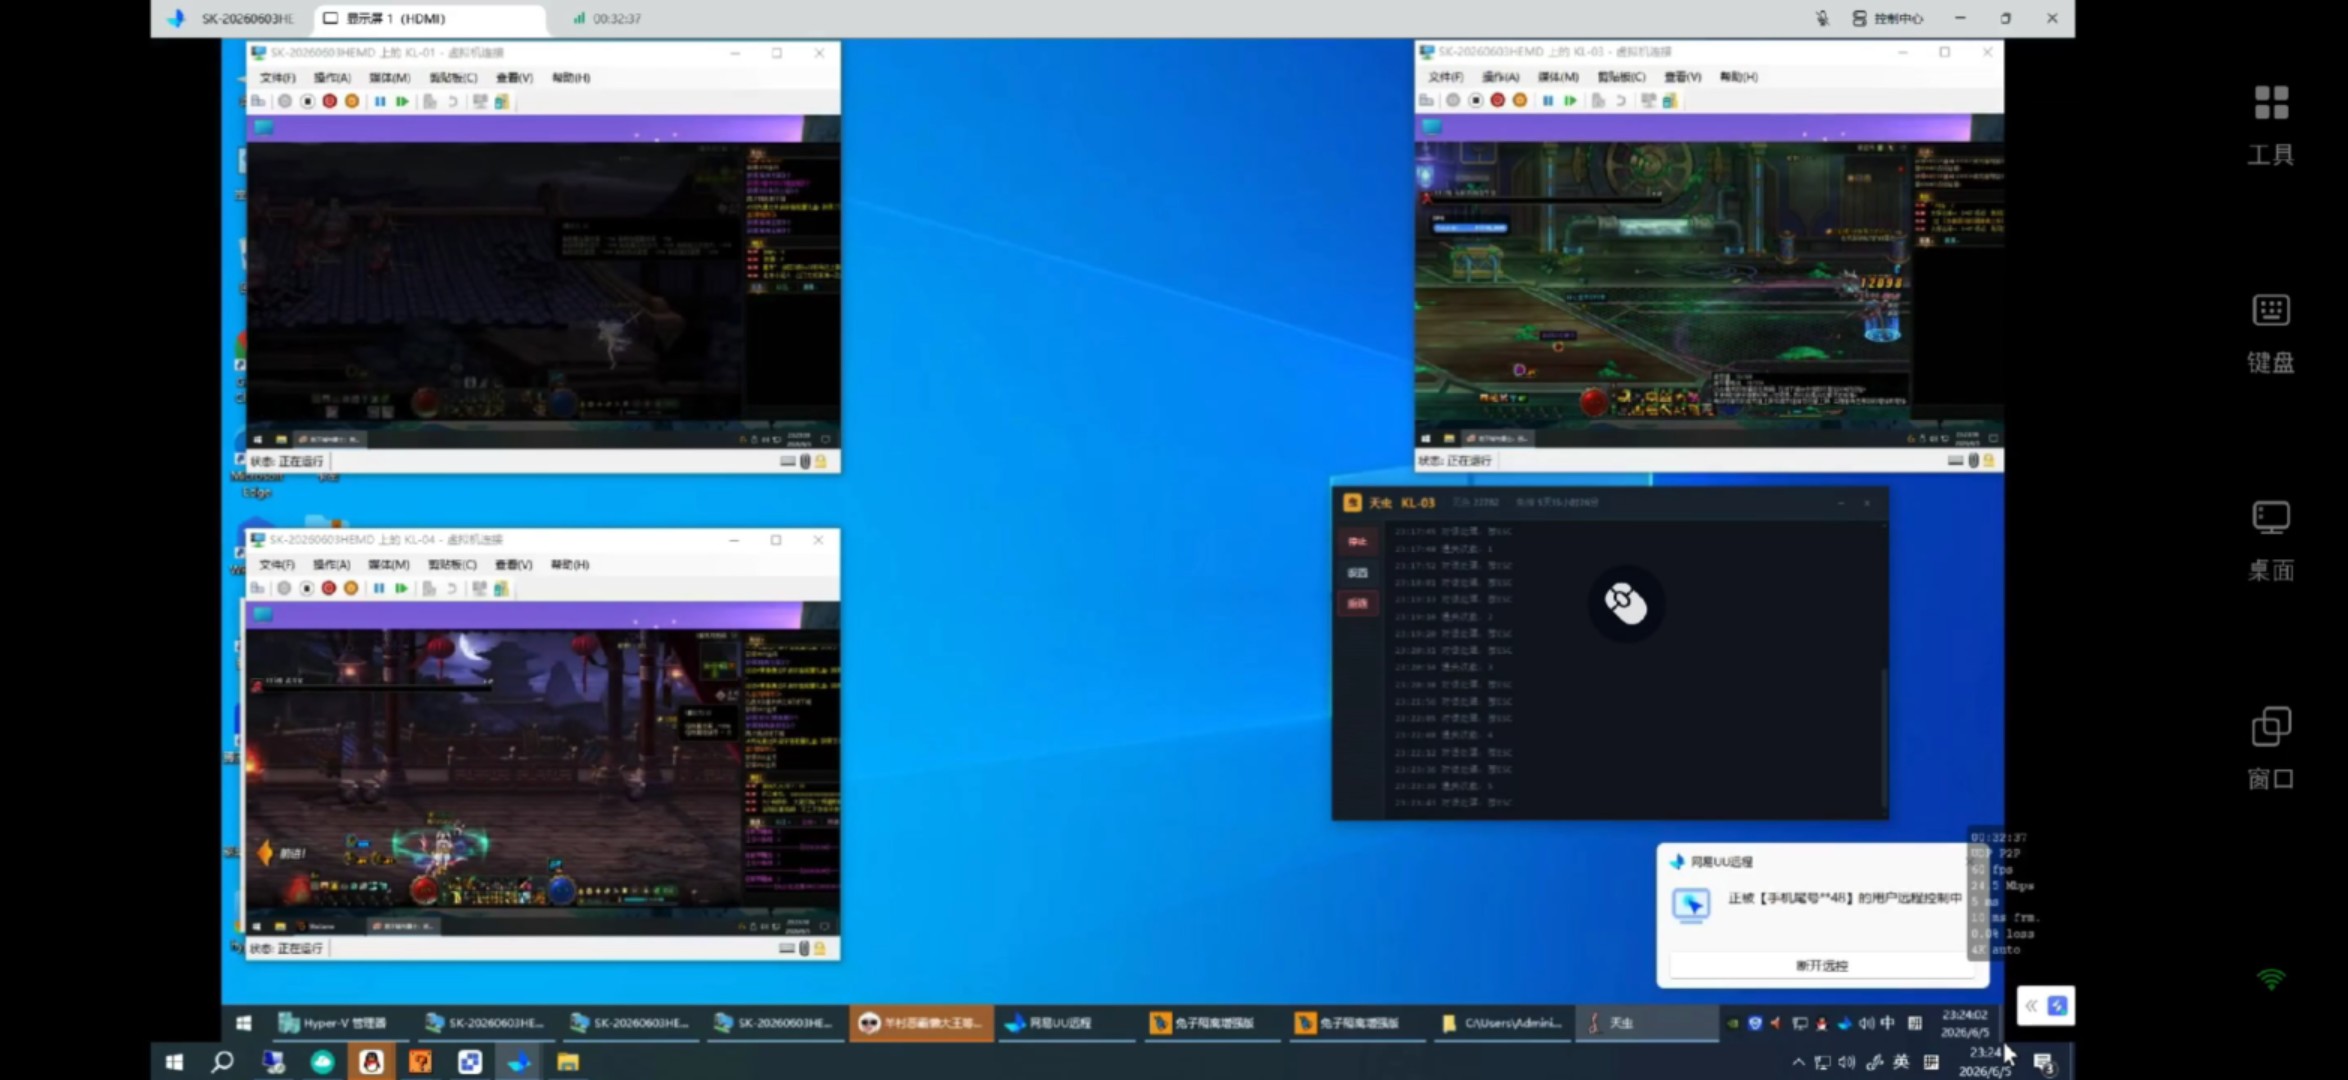Open 操作(A) menu in the KL-01 window
Screen dimensions: 2348x1080
(332, 77)
